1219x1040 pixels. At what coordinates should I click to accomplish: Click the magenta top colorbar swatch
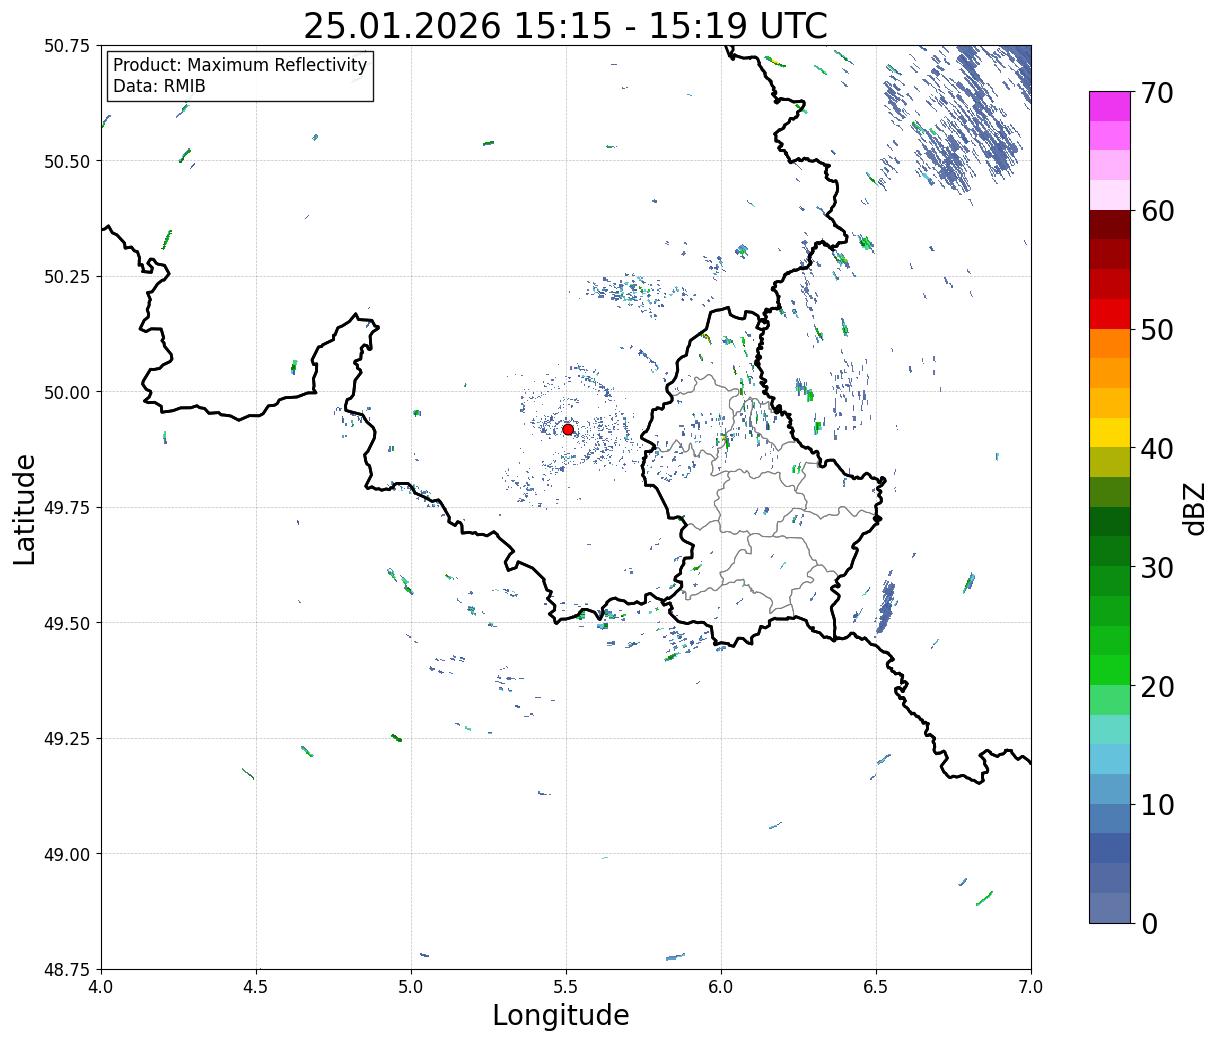tap(1110, 106)
